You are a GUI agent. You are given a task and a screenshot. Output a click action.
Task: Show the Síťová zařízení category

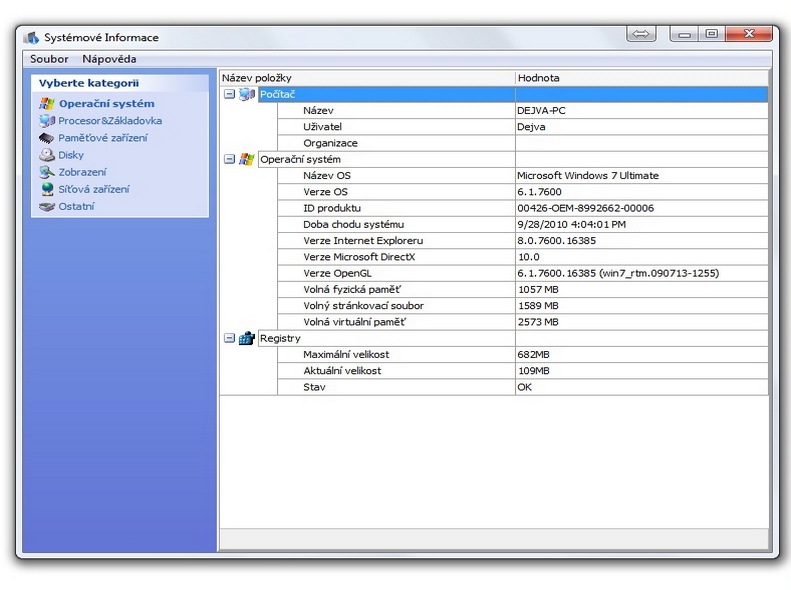[x=94, y=190]
